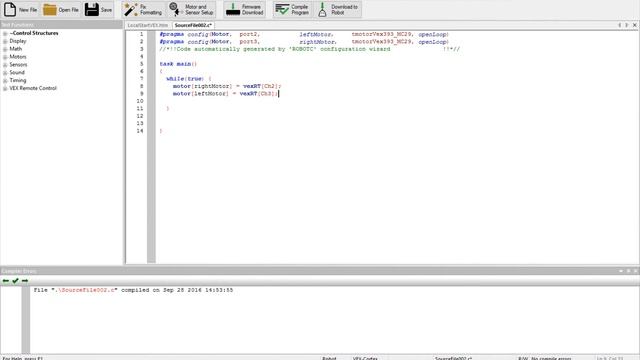
Task: Click the motor[leftMotor] = vexRT[Ch3] line
Action: click(225, 93)
